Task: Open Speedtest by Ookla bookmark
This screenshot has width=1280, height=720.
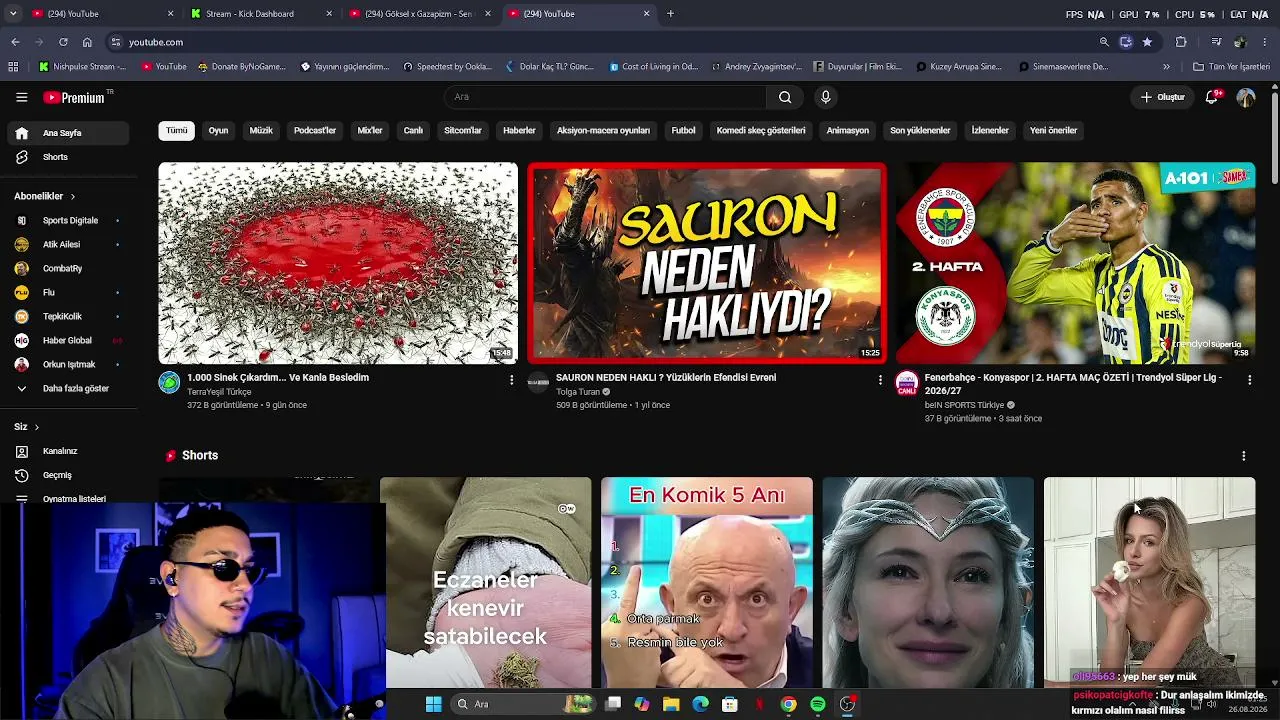Action: coord(447,67)
